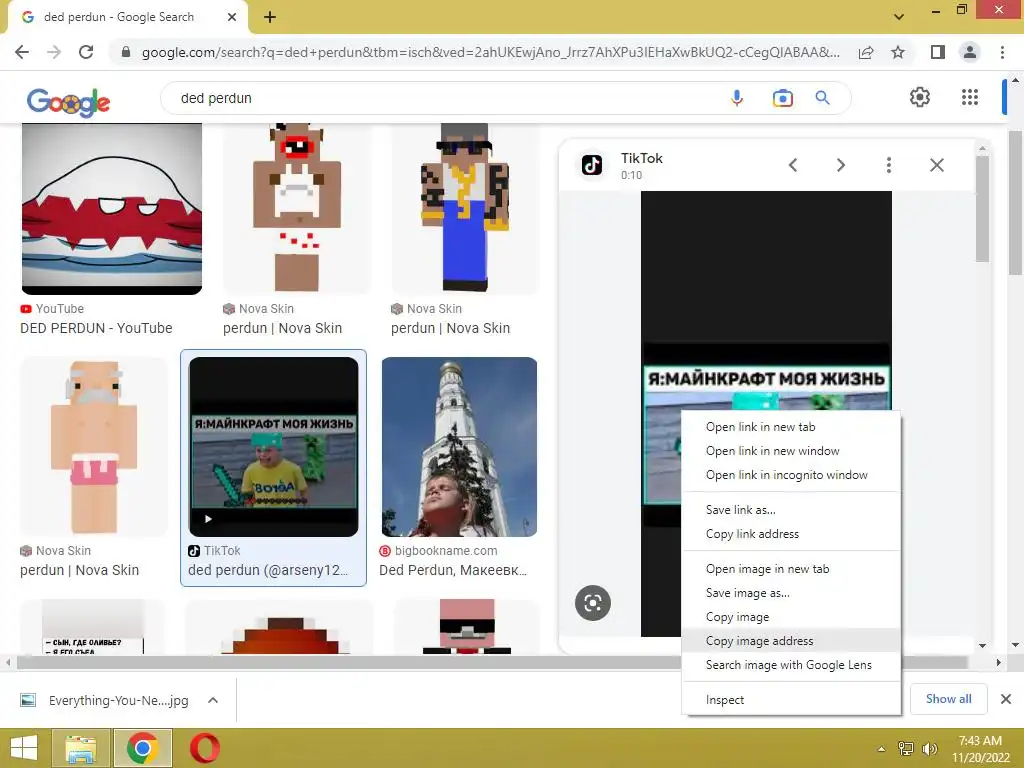Start voice search with the microphone
The image size is (1024, 768).
pos(737,98)
